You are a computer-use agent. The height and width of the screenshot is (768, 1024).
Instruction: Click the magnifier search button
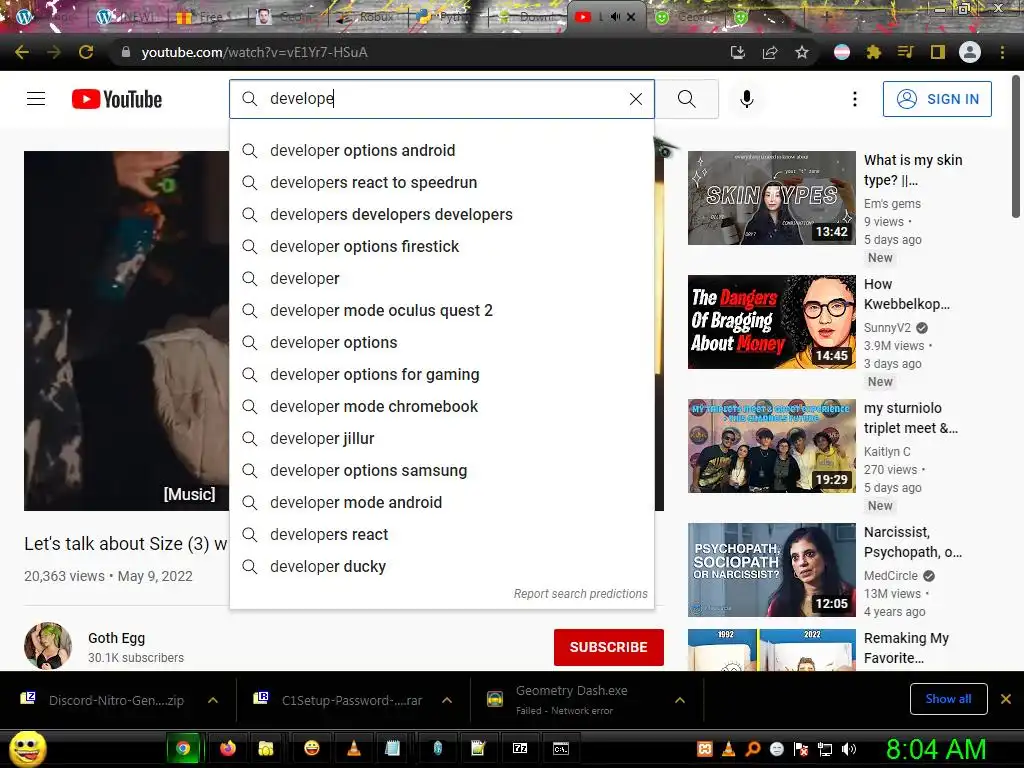[686, 99]
